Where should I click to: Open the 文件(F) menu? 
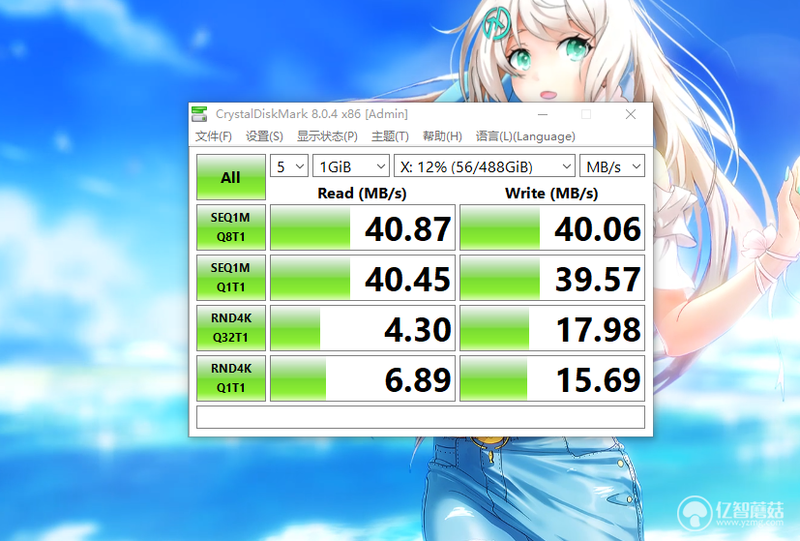pyautogui.click(x=213, y=136)
